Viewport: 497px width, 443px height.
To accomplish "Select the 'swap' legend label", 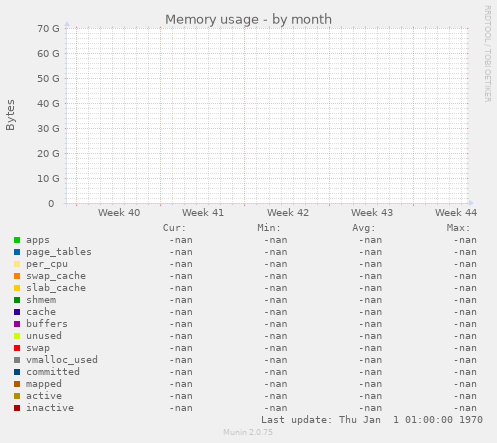I will [38, 348].
